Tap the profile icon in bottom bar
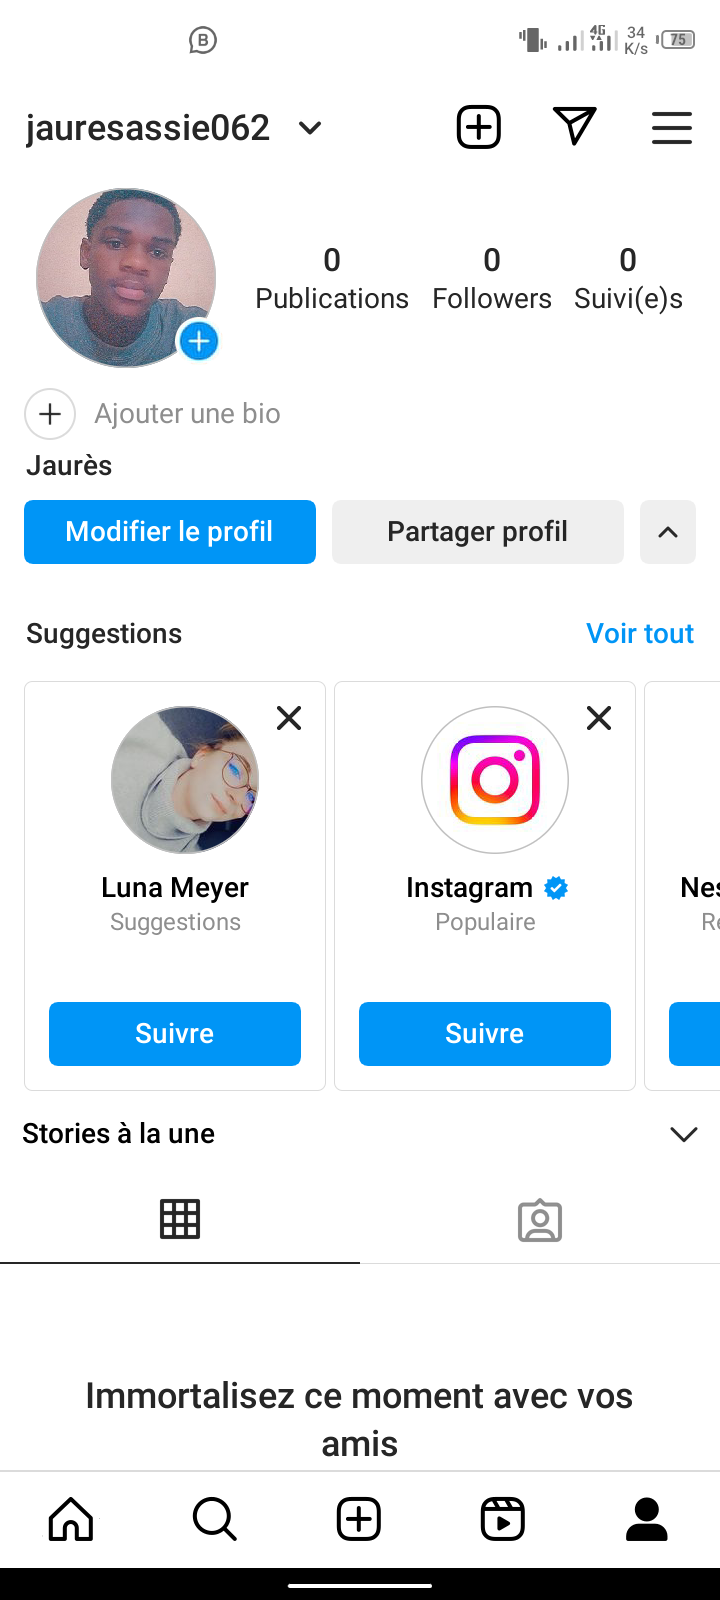The width and height of the screenshot is (720, 1600). click(647, 1519)
